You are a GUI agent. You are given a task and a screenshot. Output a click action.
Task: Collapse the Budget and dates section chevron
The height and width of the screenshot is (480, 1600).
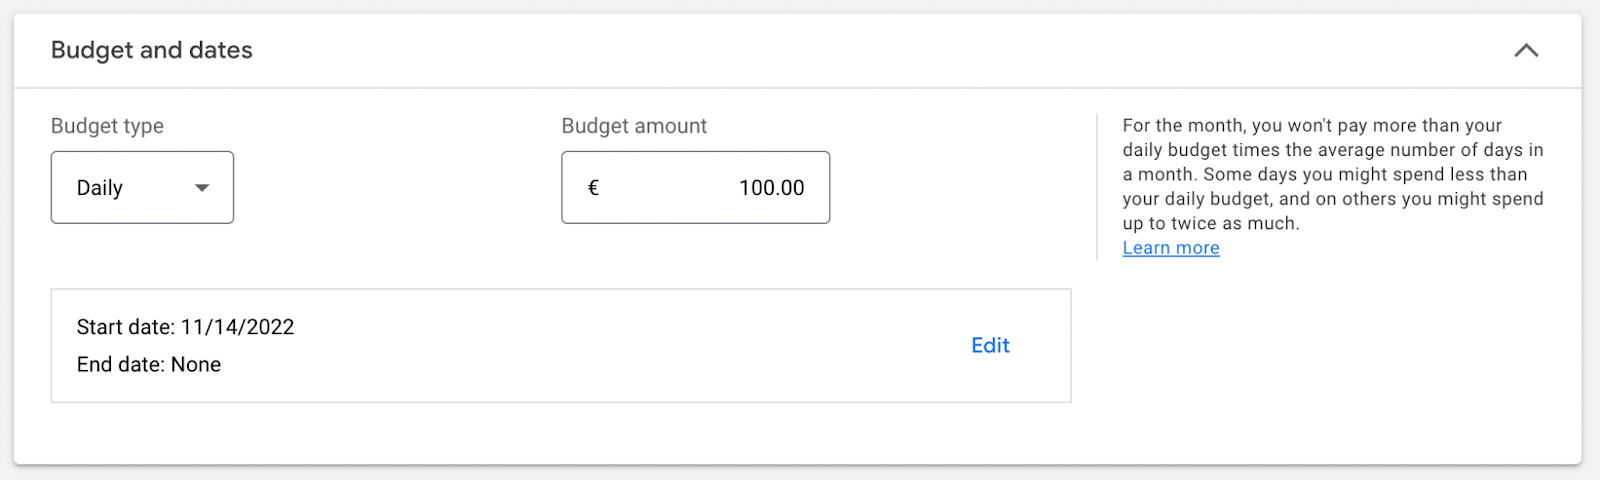point(1526,50)
